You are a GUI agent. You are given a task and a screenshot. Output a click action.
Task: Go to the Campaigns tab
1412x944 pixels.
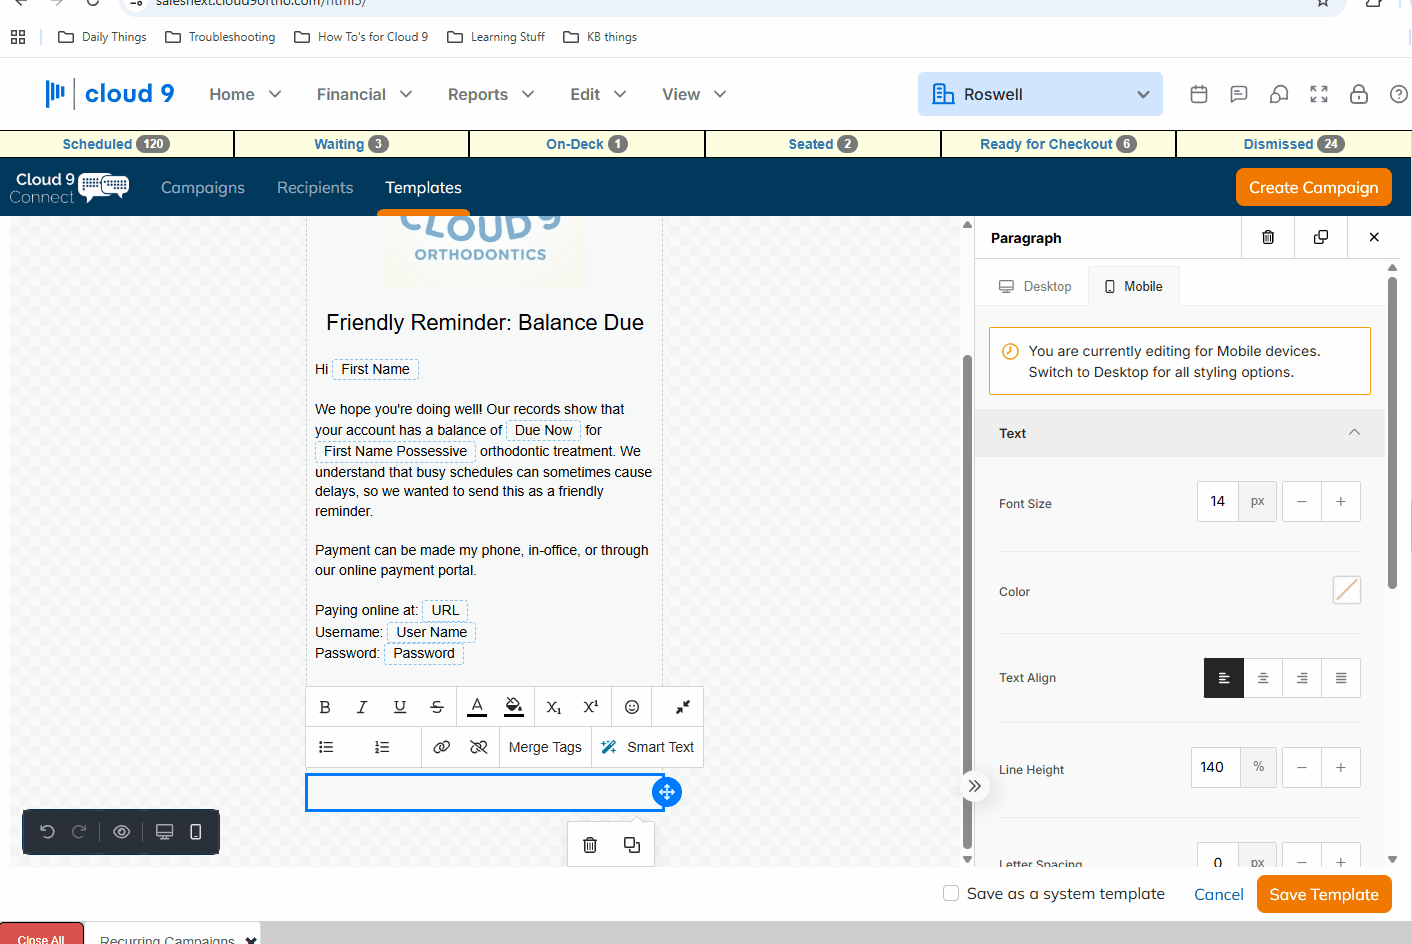click(203, 188)
